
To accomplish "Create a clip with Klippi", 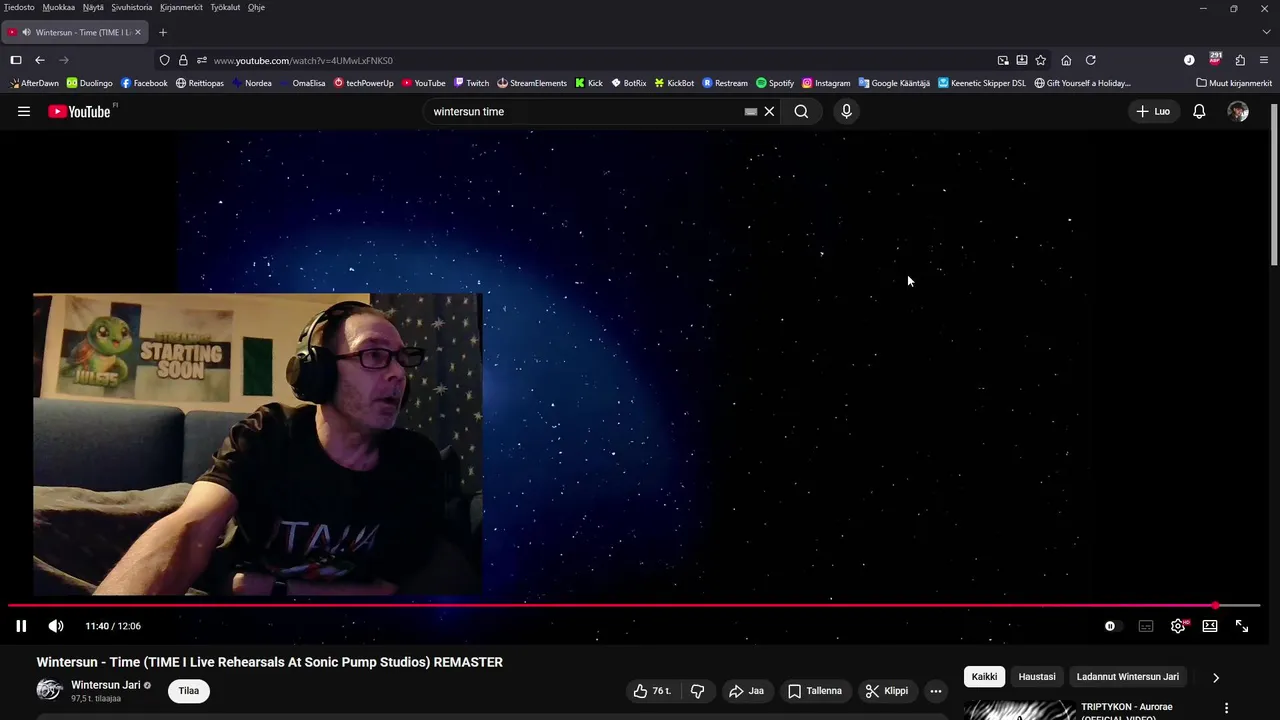I will click(x=887, y=691).
